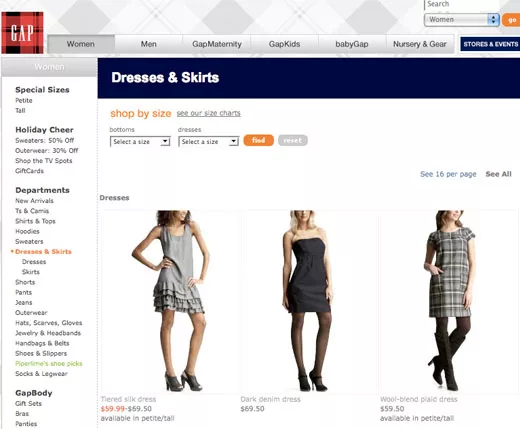
Task: Open the see our size charts link
Action: pyautogui.click(x=209, y=113)
